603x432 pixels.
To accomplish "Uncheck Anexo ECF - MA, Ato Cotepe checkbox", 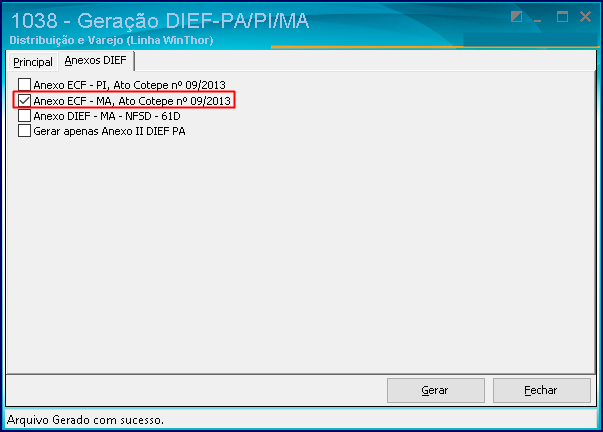I will [x=25, y=100].
